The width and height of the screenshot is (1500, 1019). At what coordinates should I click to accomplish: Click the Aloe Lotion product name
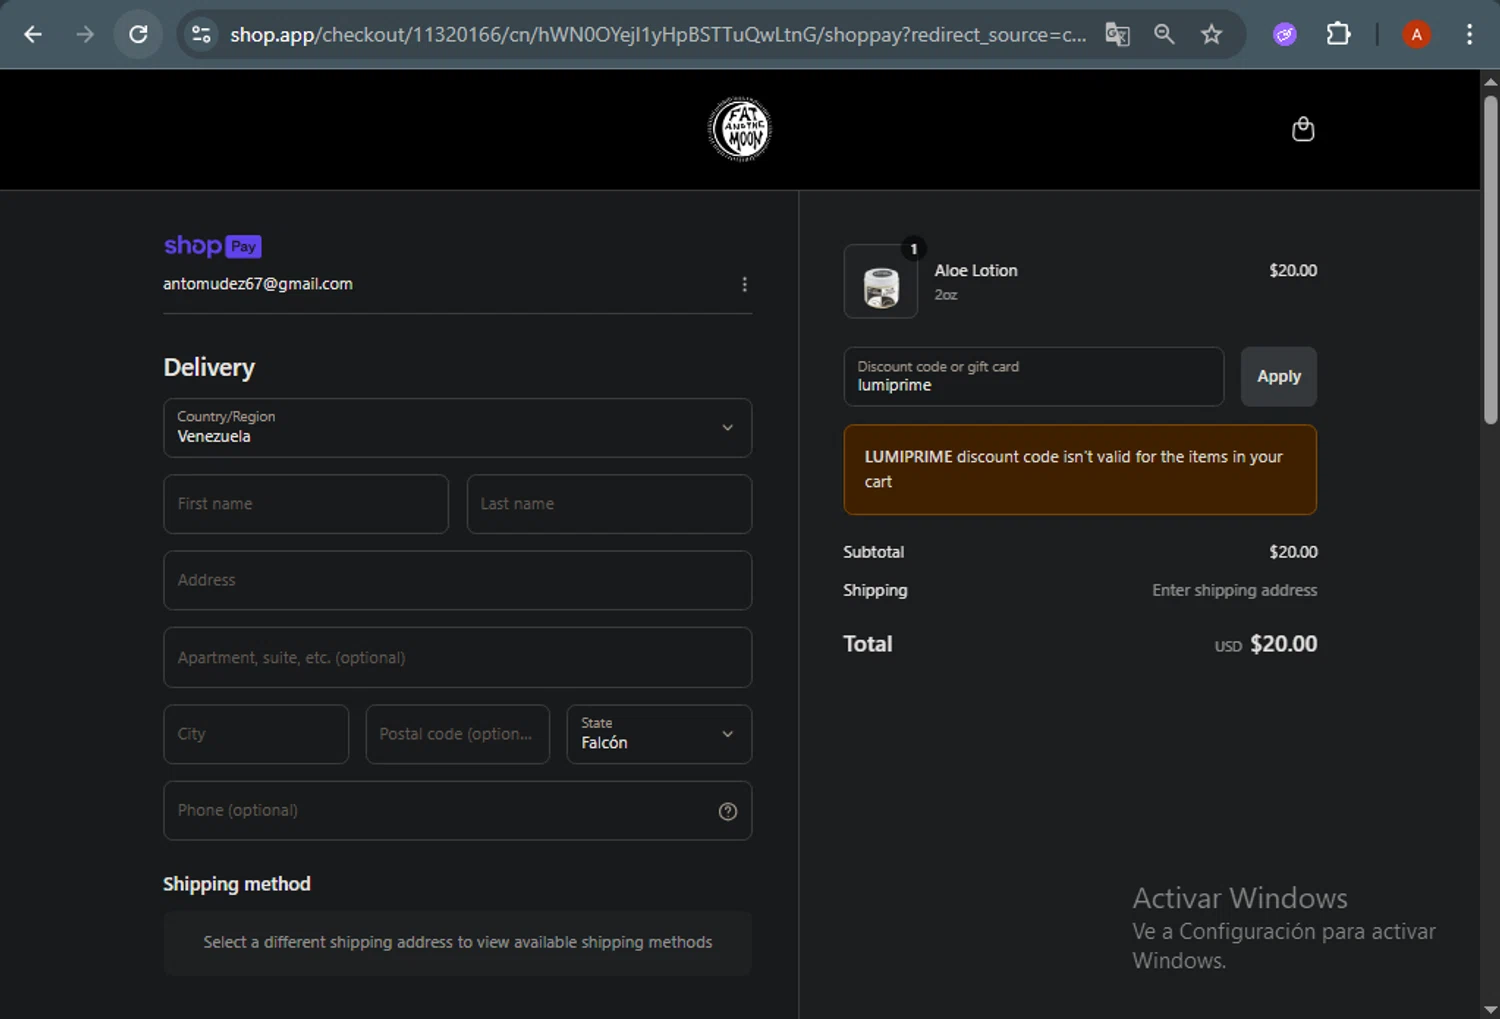(x=976, y=270)
